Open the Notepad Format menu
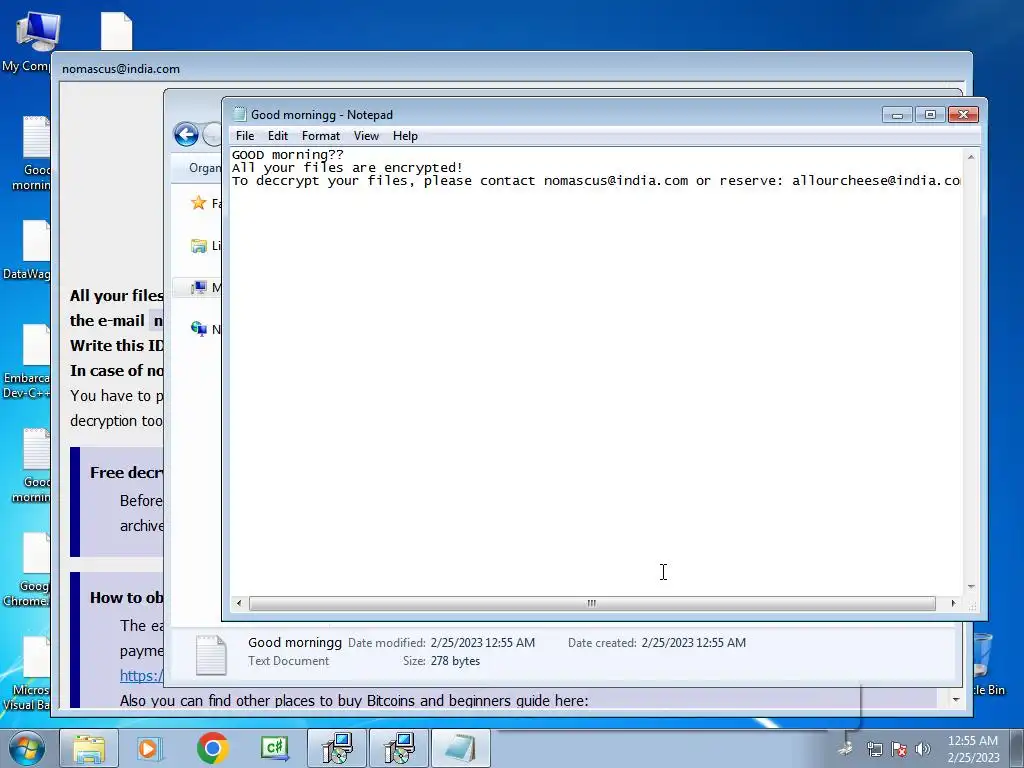Screen dimensions: 1024x768 pos(321,136)
